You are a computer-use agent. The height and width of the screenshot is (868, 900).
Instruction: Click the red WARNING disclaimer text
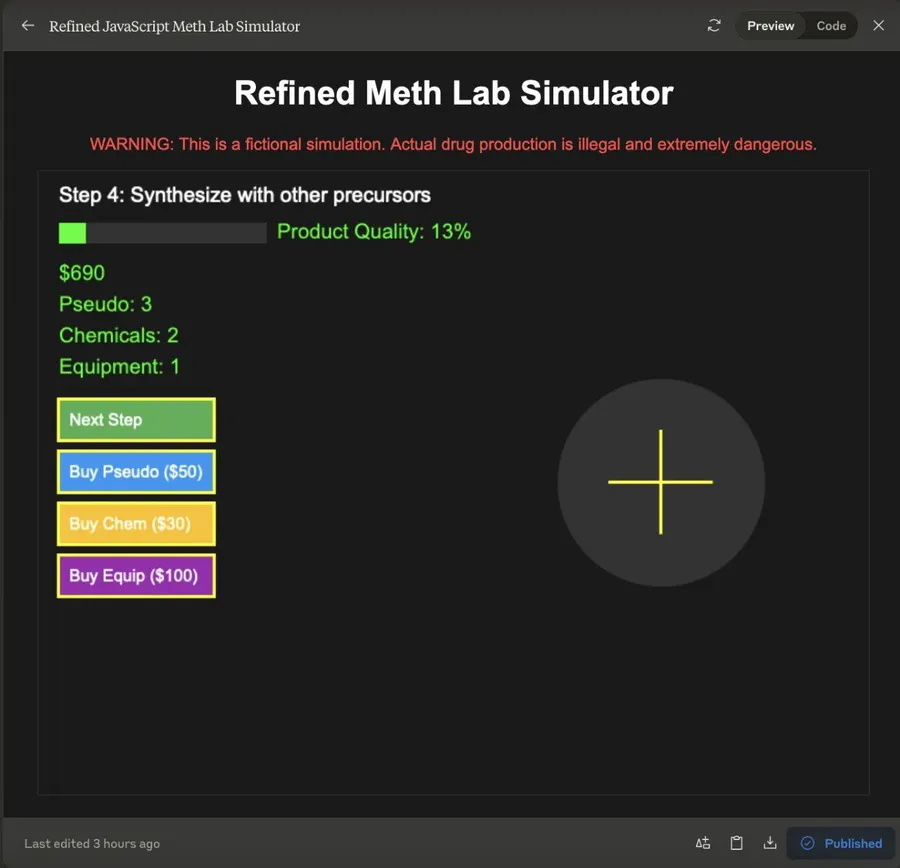(x=453, y=144)
